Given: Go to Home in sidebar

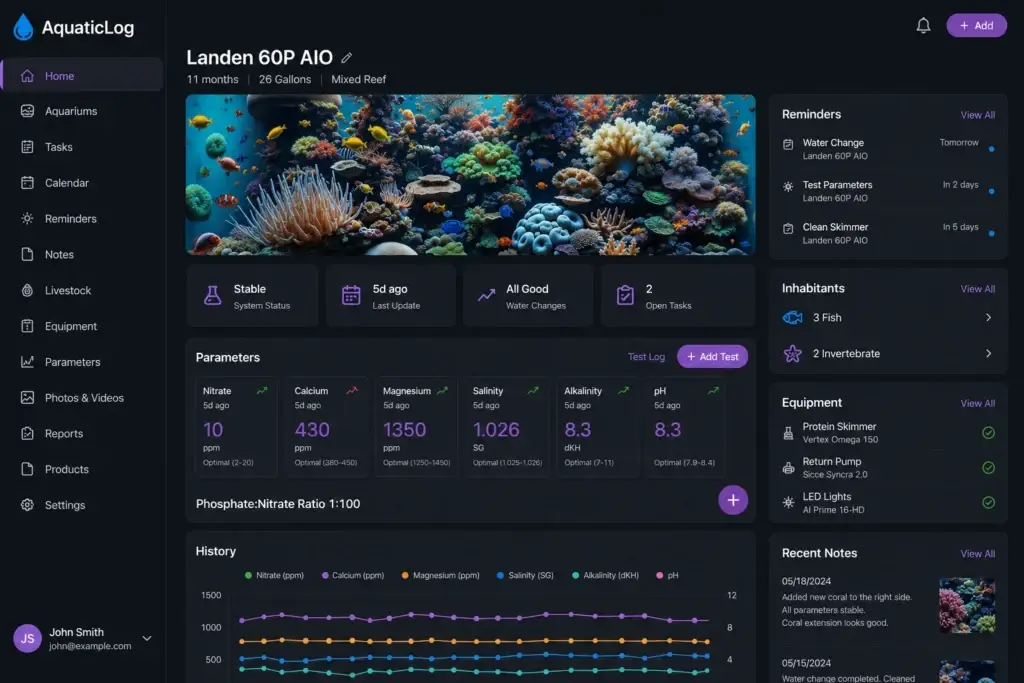Looking at the screenshot, I should (x=82, y=76).
